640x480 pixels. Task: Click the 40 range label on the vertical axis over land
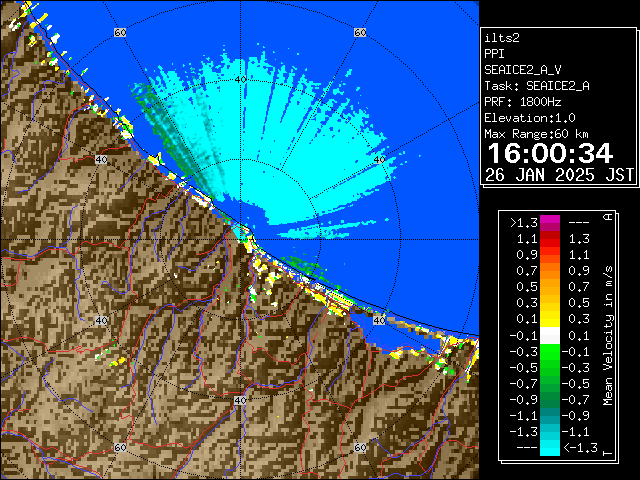coord(240,400)
